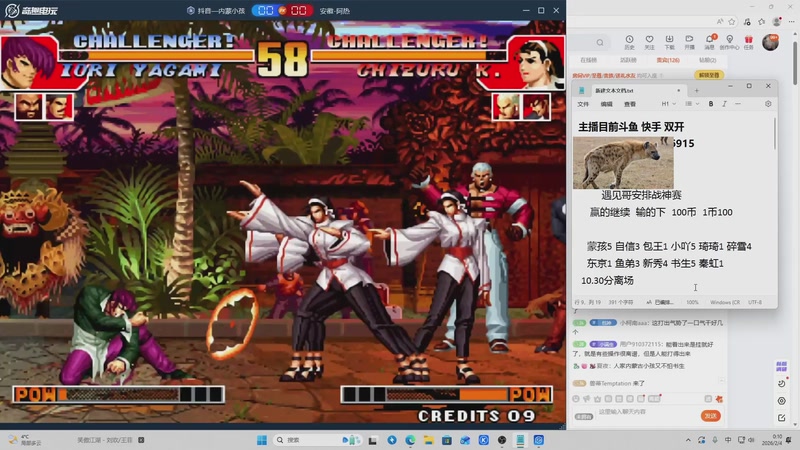Switch to the 贵宾(126) tab
Screen dimensions: 800x450
(668, 60)
